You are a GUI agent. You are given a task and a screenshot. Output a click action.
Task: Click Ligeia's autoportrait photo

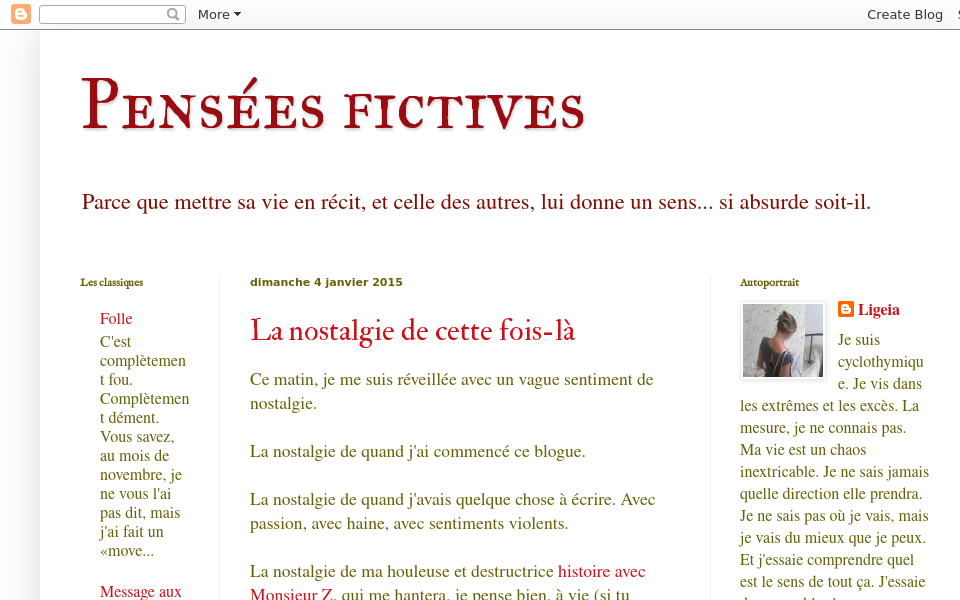(x=782, y=340)
